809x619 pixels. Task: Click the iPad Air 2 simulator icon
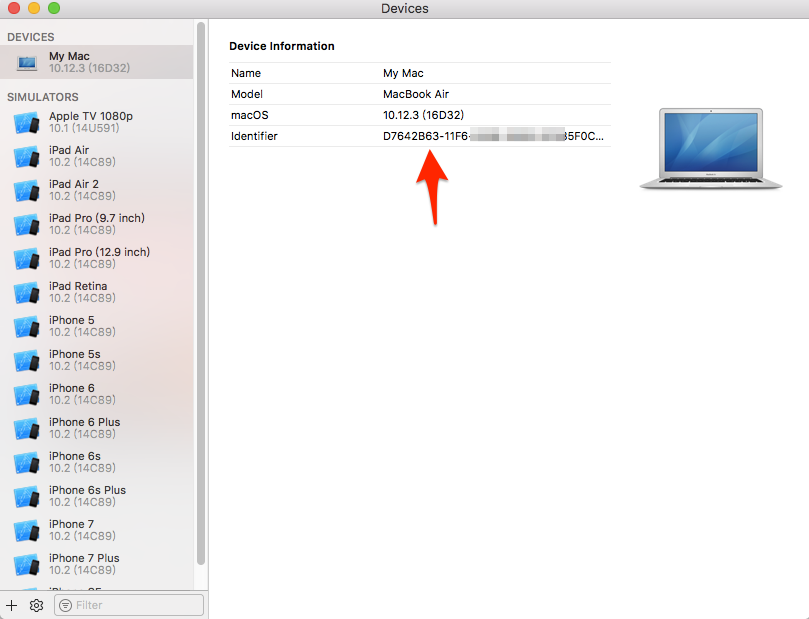26,191
